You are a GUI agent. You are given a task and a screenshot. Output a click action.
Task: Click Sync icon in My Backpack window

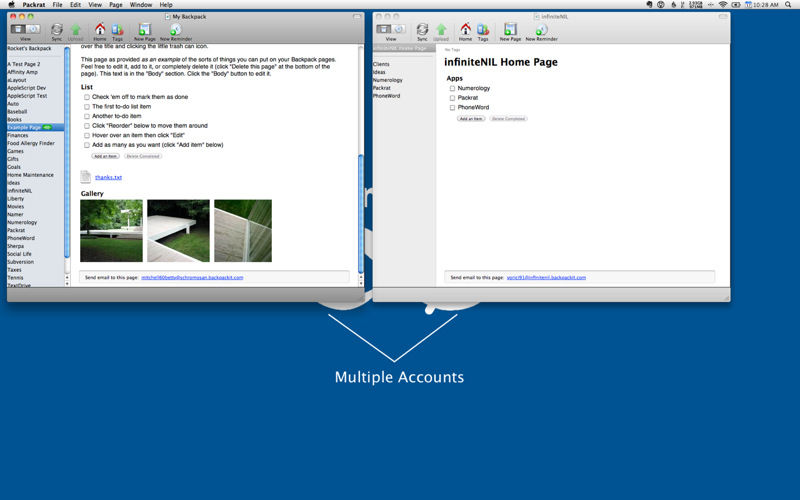click(x=57, y=30)
